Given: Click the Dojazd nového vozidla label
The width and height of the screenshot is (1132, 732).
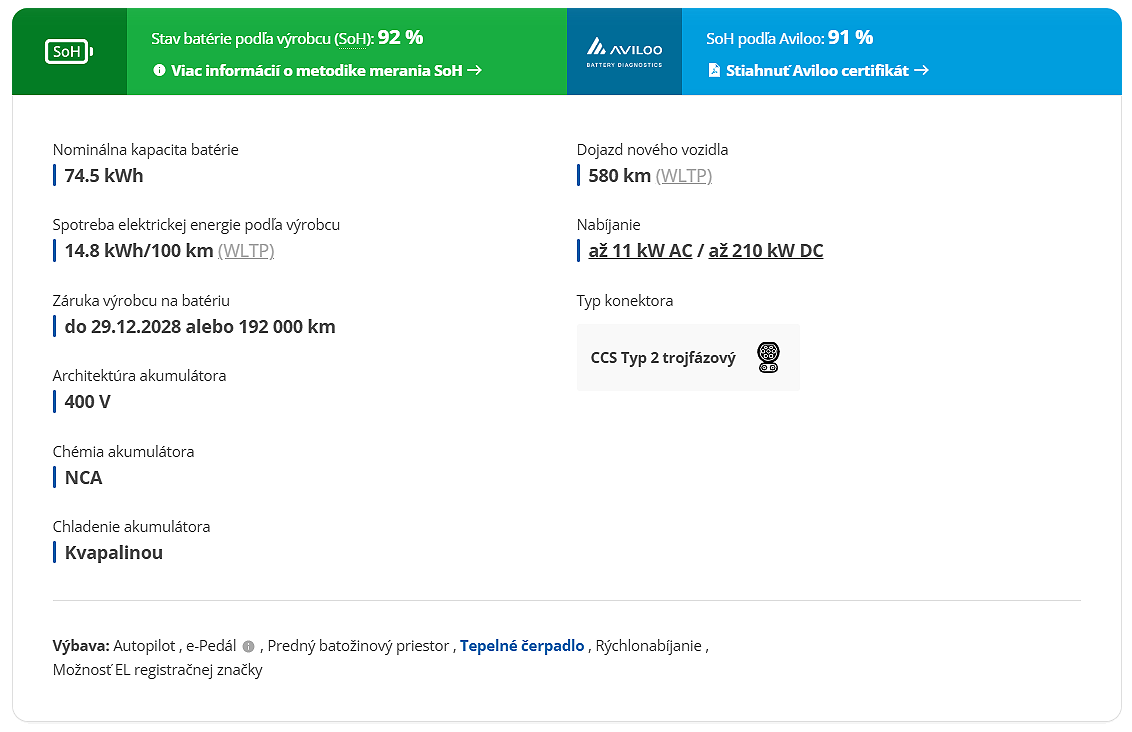Looking at the screenshot, I should tap(653, 149).
